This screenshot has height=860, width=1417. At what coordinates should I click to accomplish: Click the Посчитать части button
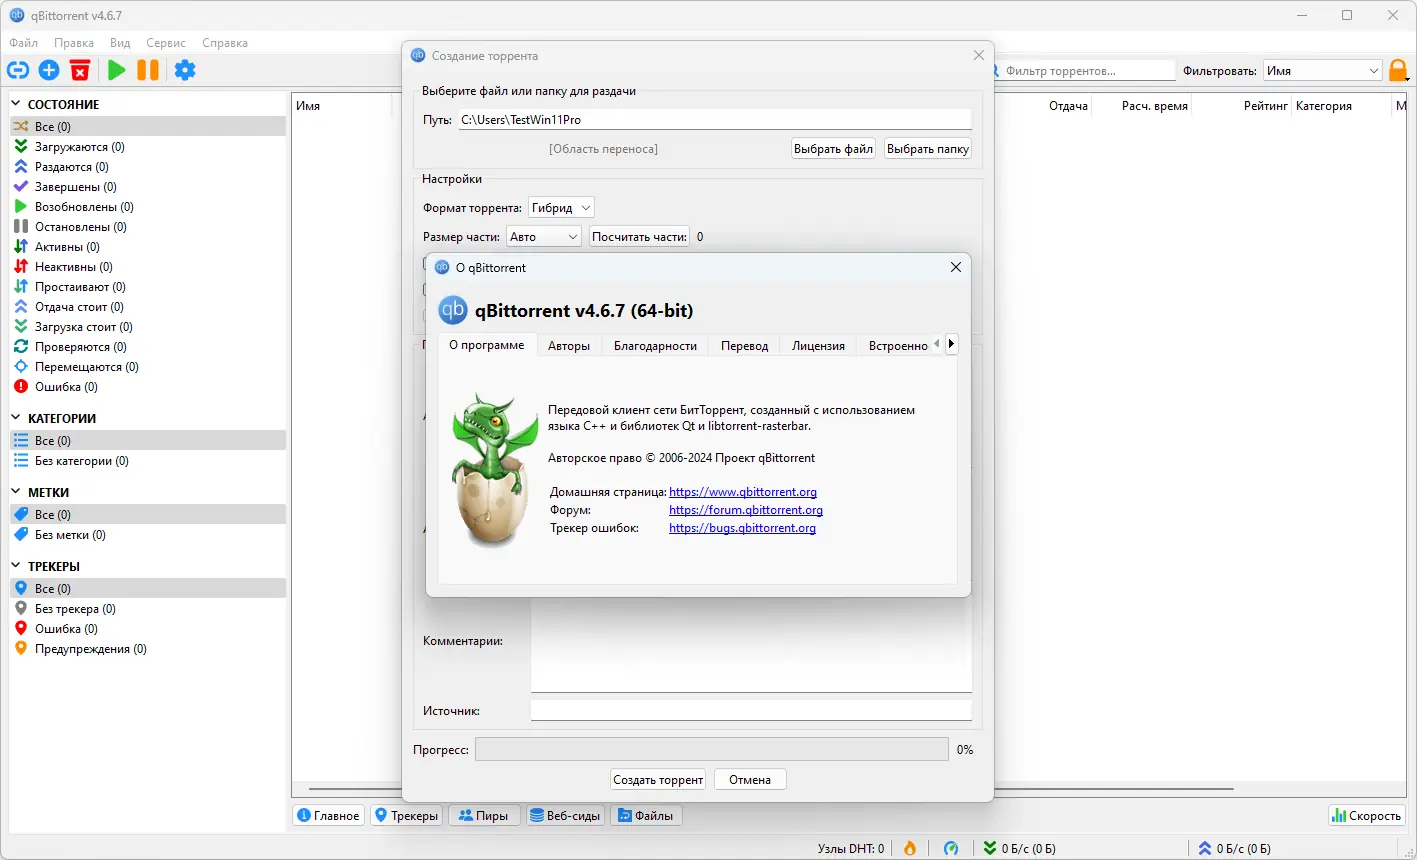point(640,237)
